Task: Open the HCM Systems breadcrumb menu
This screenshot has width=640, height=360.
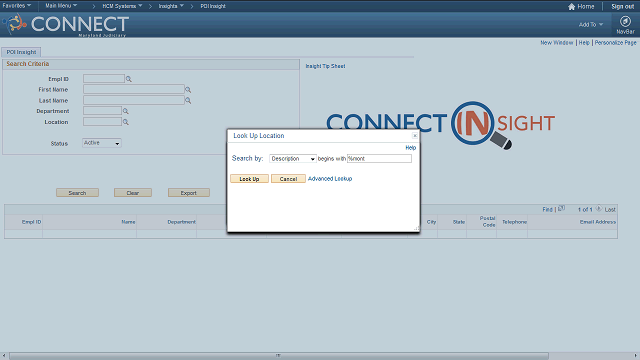Action: tap(122, 6)
